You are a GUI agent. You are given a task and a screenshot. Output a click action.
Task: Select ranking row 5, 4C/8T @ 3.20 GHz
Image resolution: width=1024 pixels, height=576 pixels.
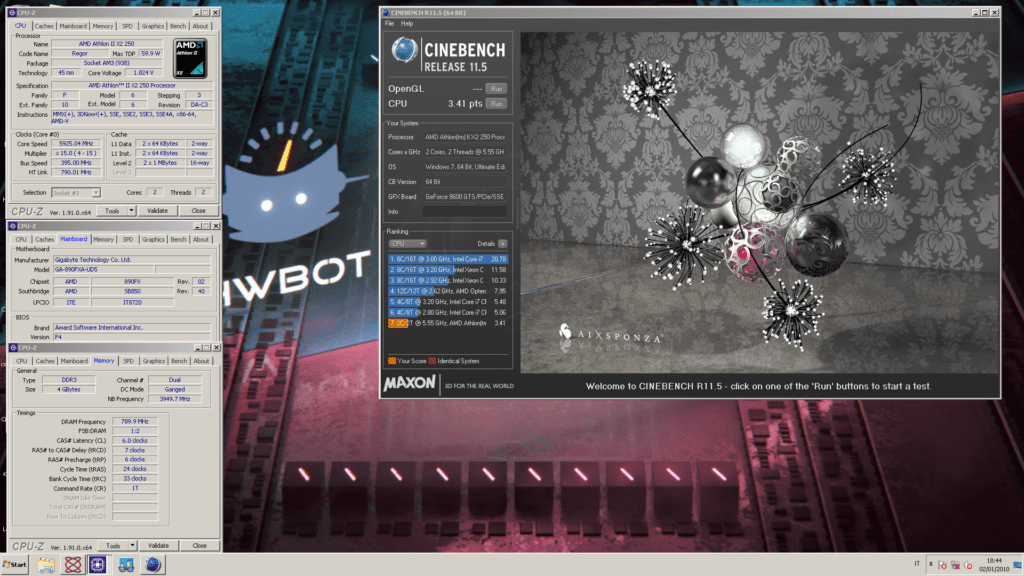(x=447, y=302)
